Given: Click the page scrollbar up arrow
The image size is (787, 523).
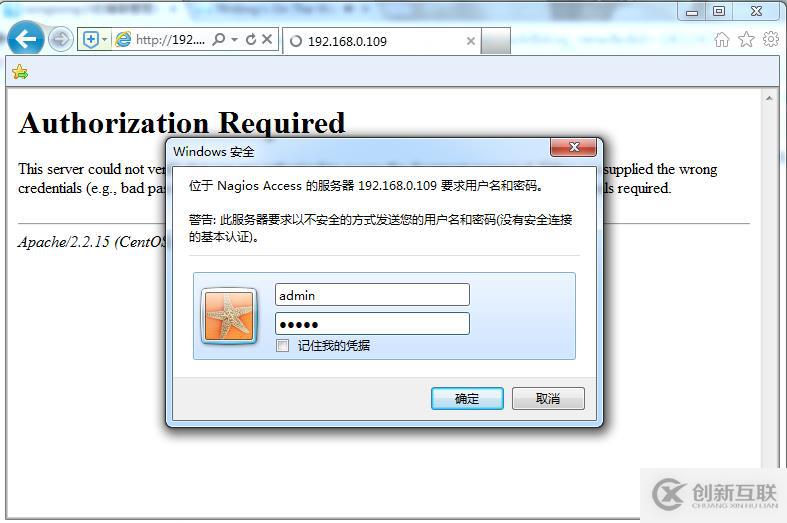Looking at the screenshot, I should [769, 98].
